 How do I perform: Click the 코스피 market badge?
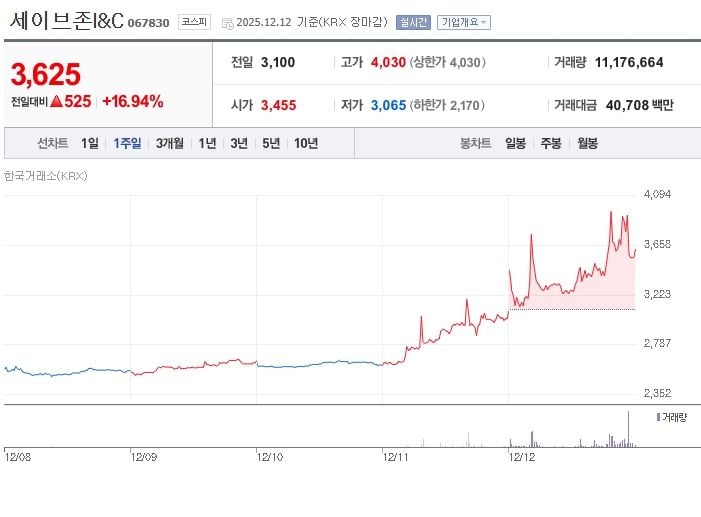[x=193, y=21]
